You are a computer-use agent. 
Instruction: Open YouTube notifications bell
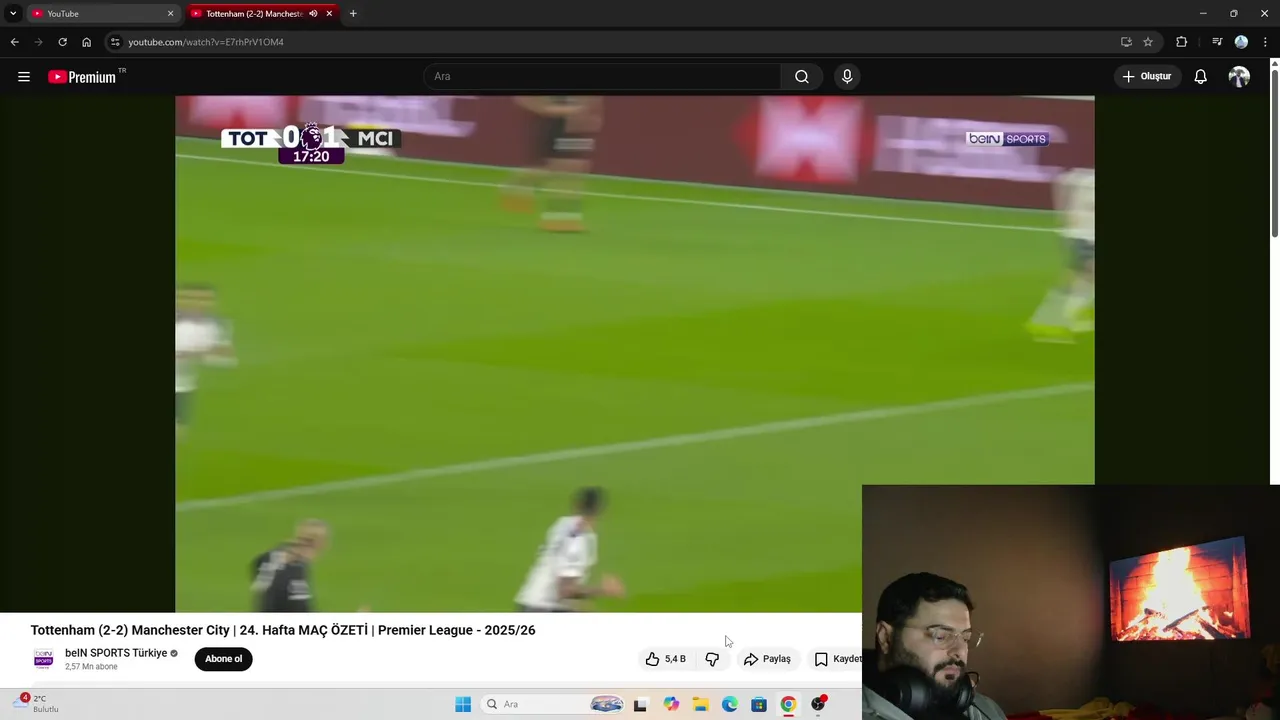[x=1201, y=76]
